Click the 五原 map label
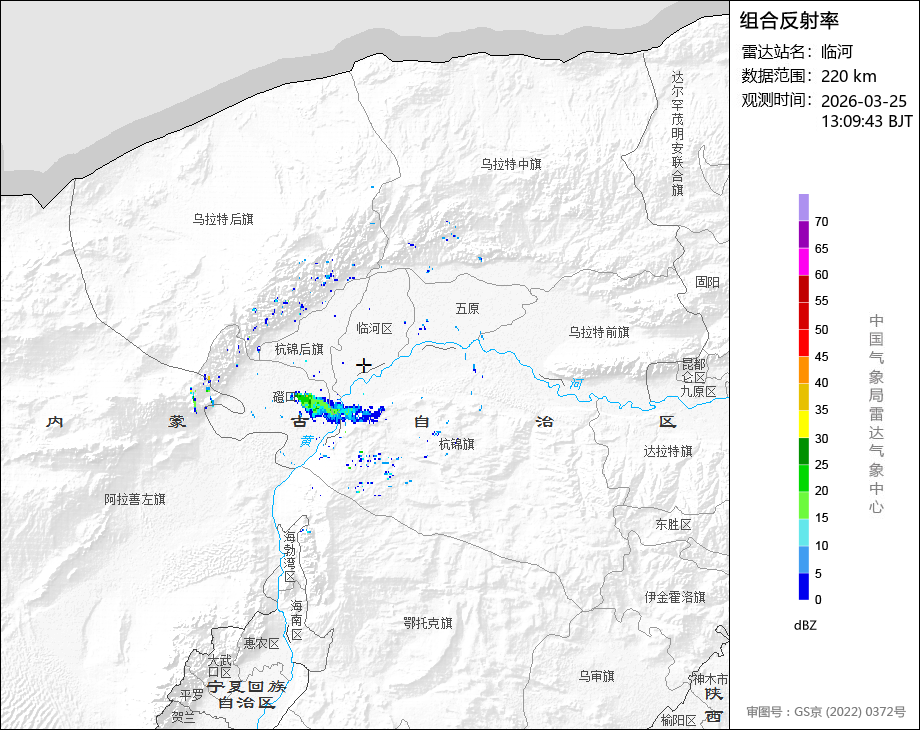920x730 pixels. point(468,309)
